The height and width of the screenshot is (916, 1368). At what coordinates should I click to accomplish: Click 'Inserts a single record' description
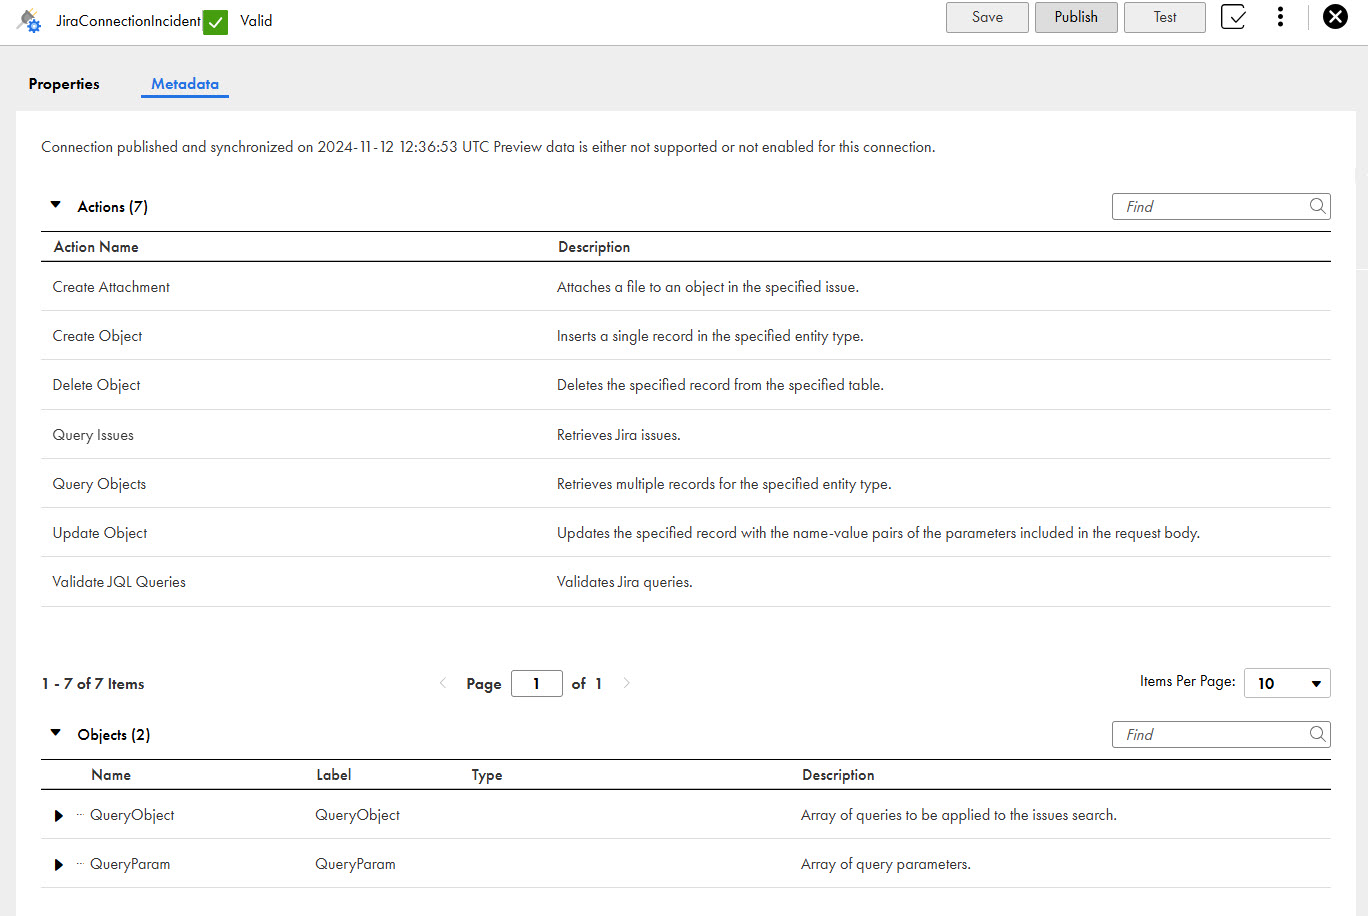click(x=710, y=336)
